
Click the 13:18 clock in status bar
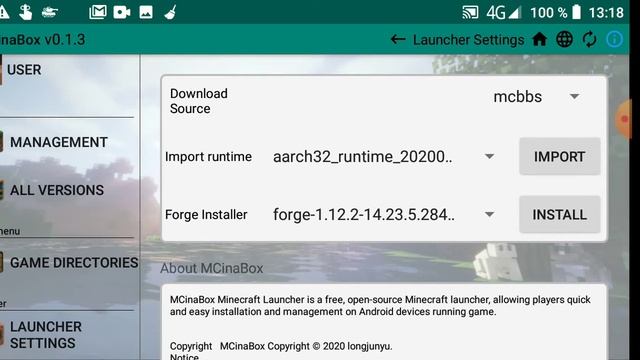click(x=606, y=12)
